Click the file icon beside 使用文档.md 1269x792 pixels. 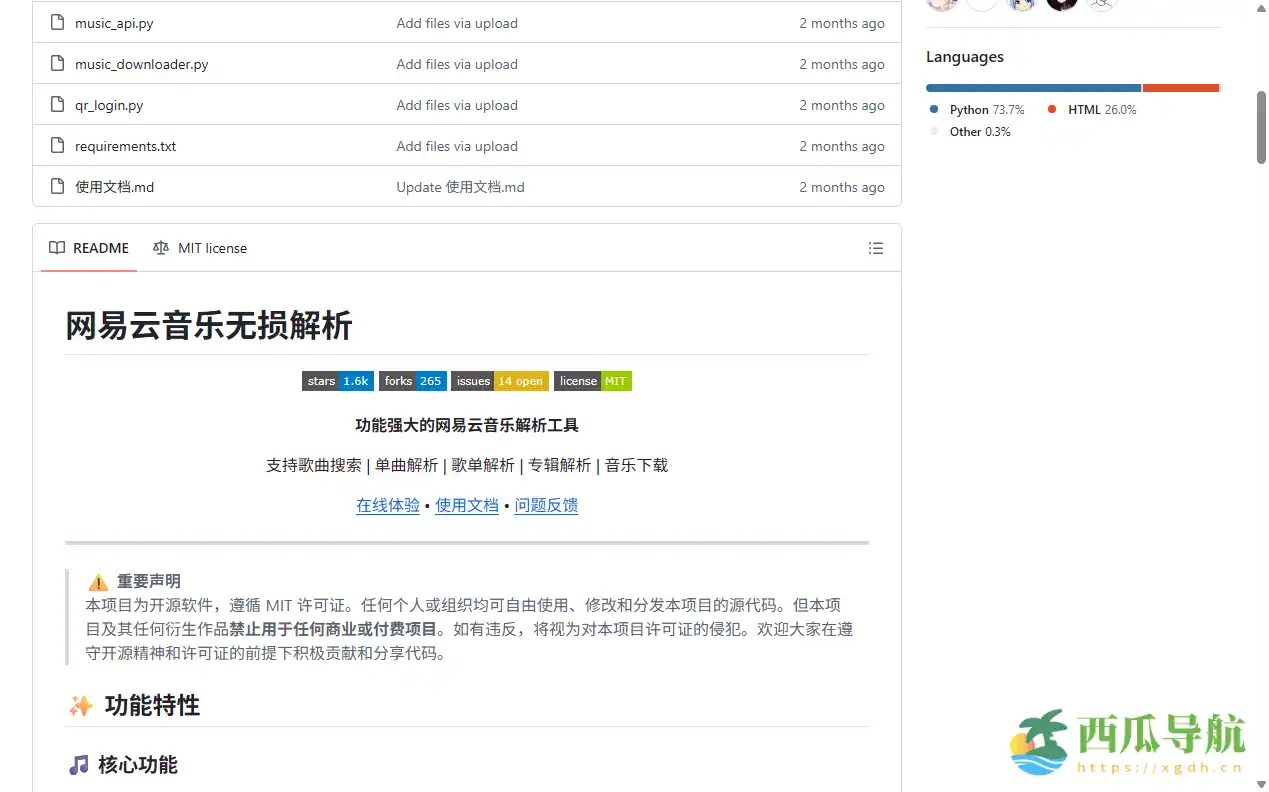point(57,186)
